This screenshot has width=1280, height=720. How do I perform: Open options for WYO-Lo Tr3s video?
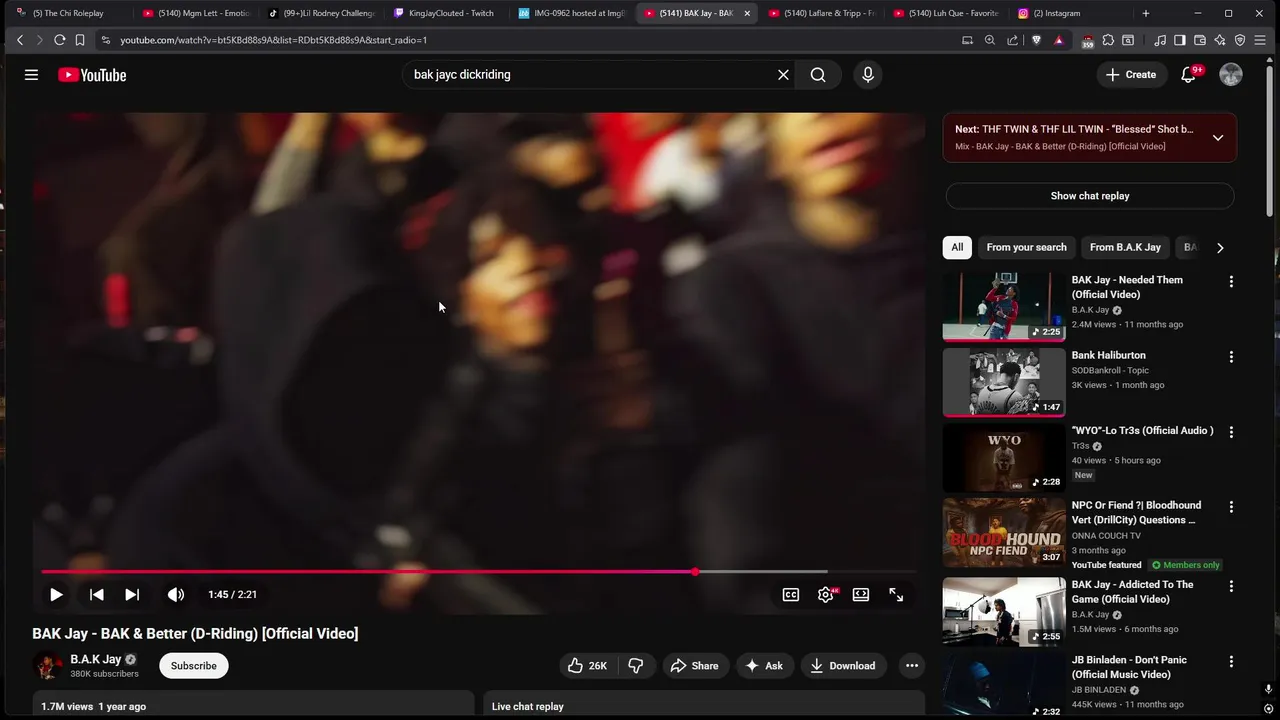point(1231,432)
